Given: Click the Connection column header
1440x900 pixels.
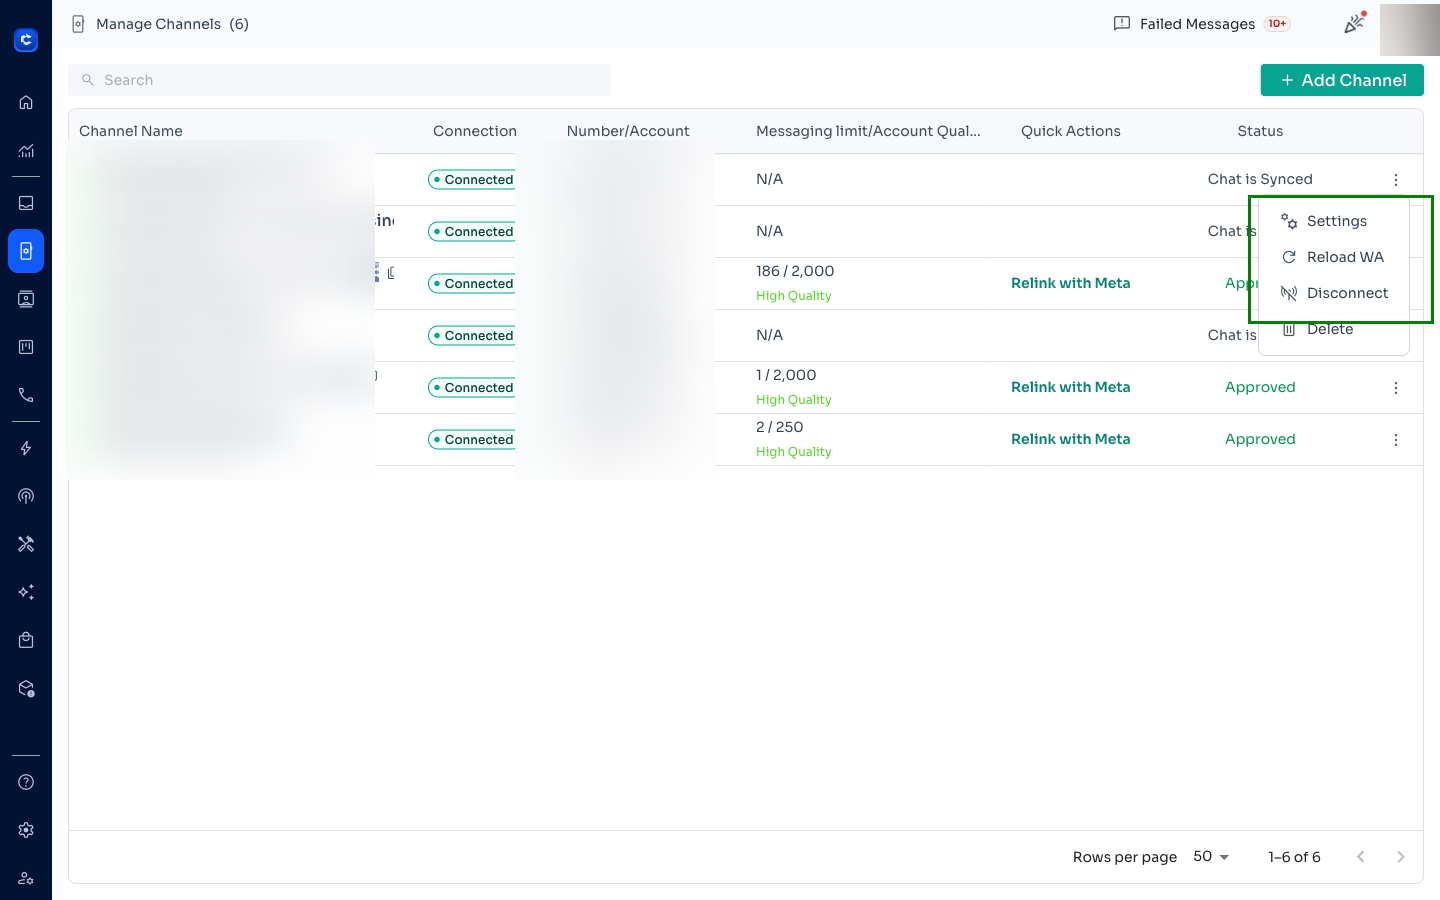Looking at the screenshot, I should (x=475, y=131).
